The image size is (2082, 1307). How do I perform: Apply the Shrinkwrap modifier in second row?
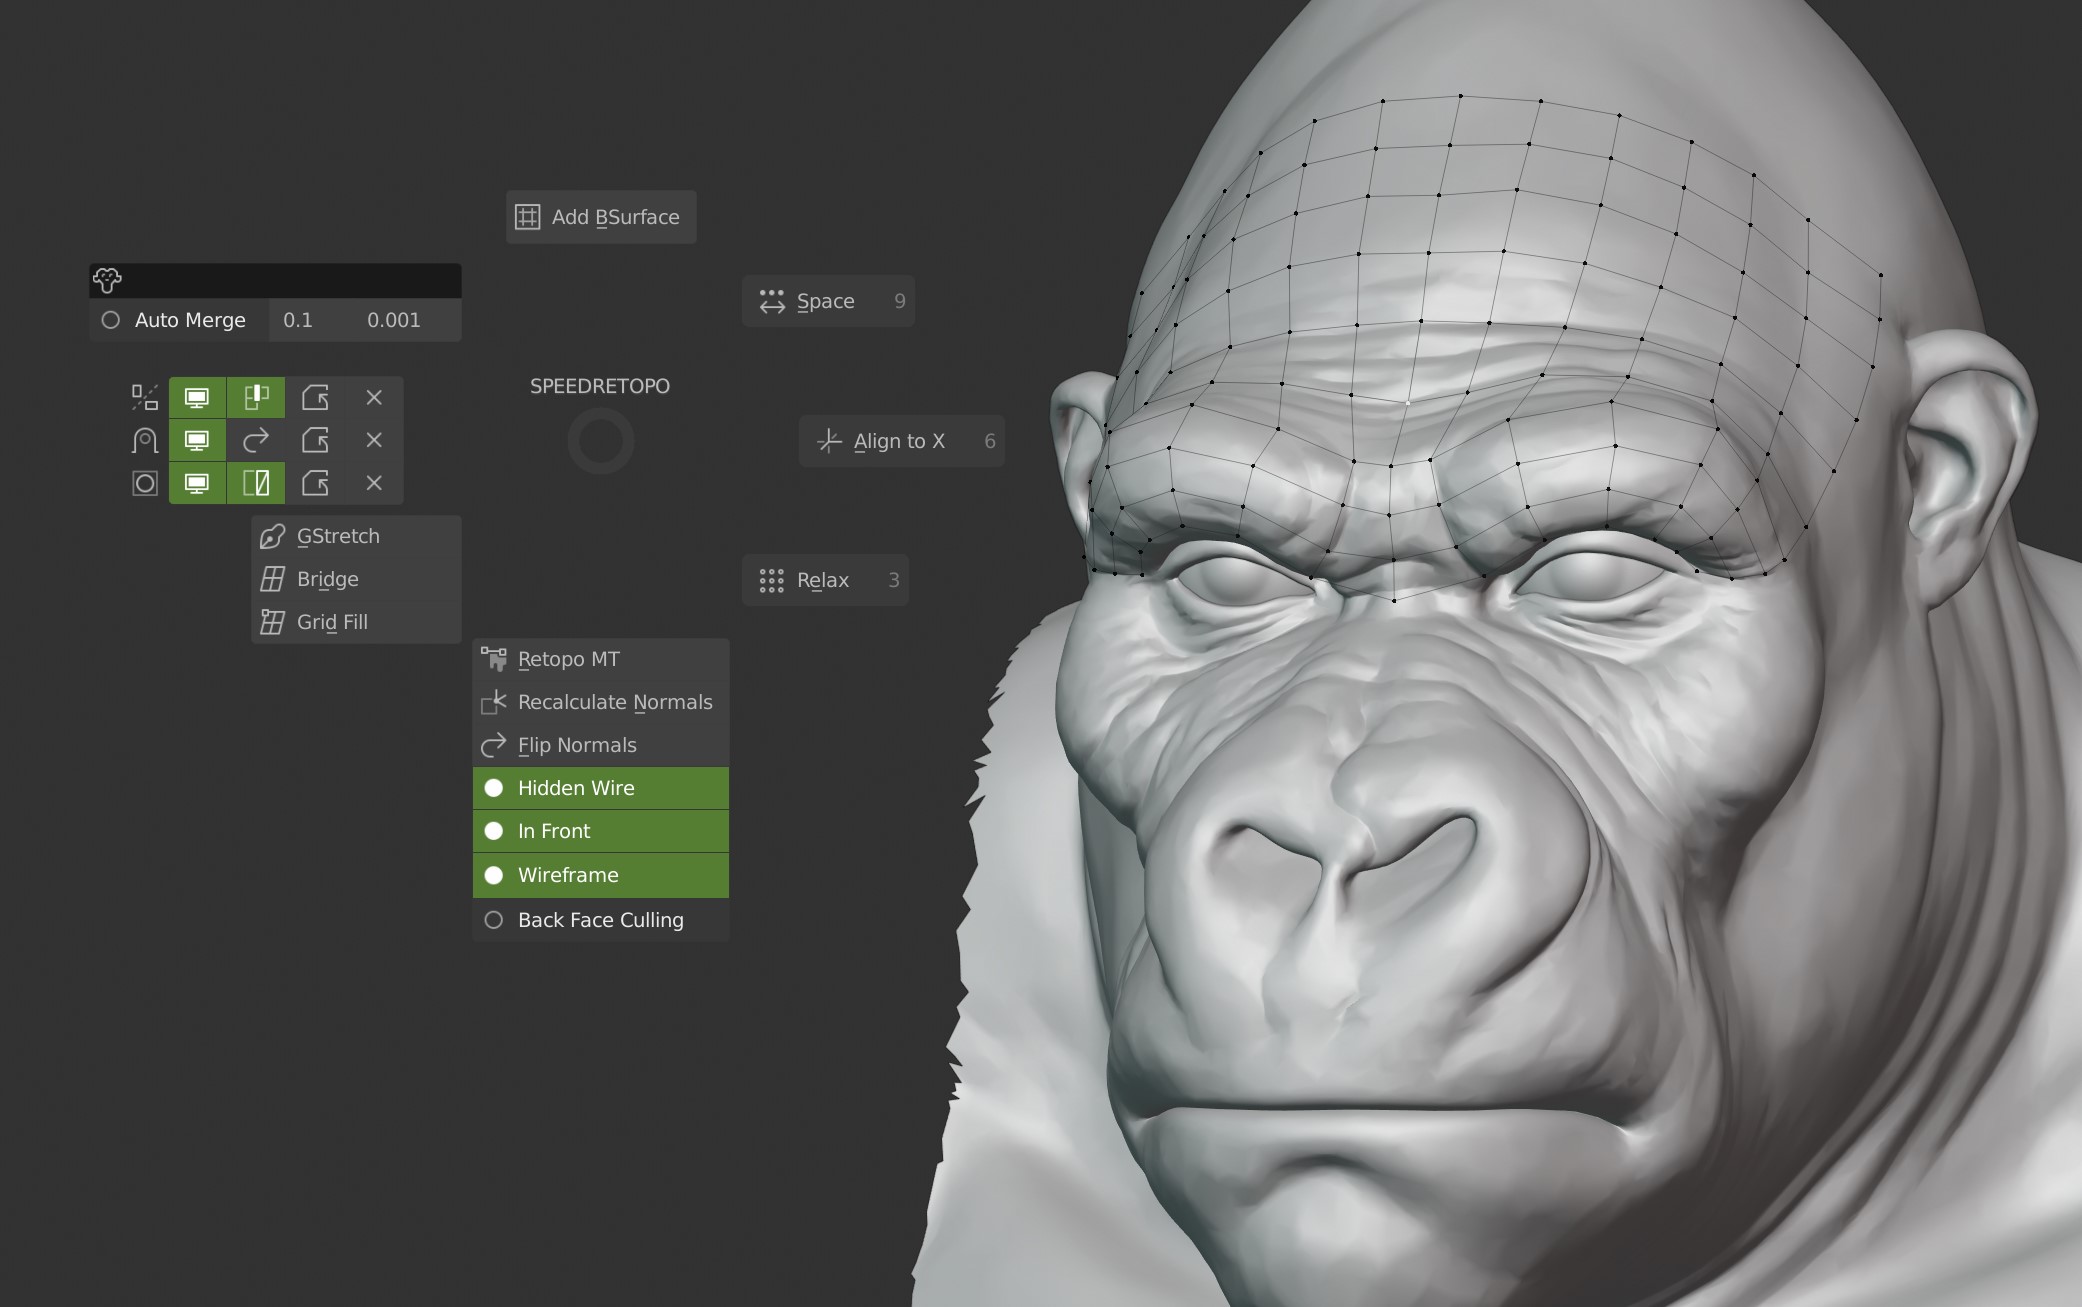(315, 440)
